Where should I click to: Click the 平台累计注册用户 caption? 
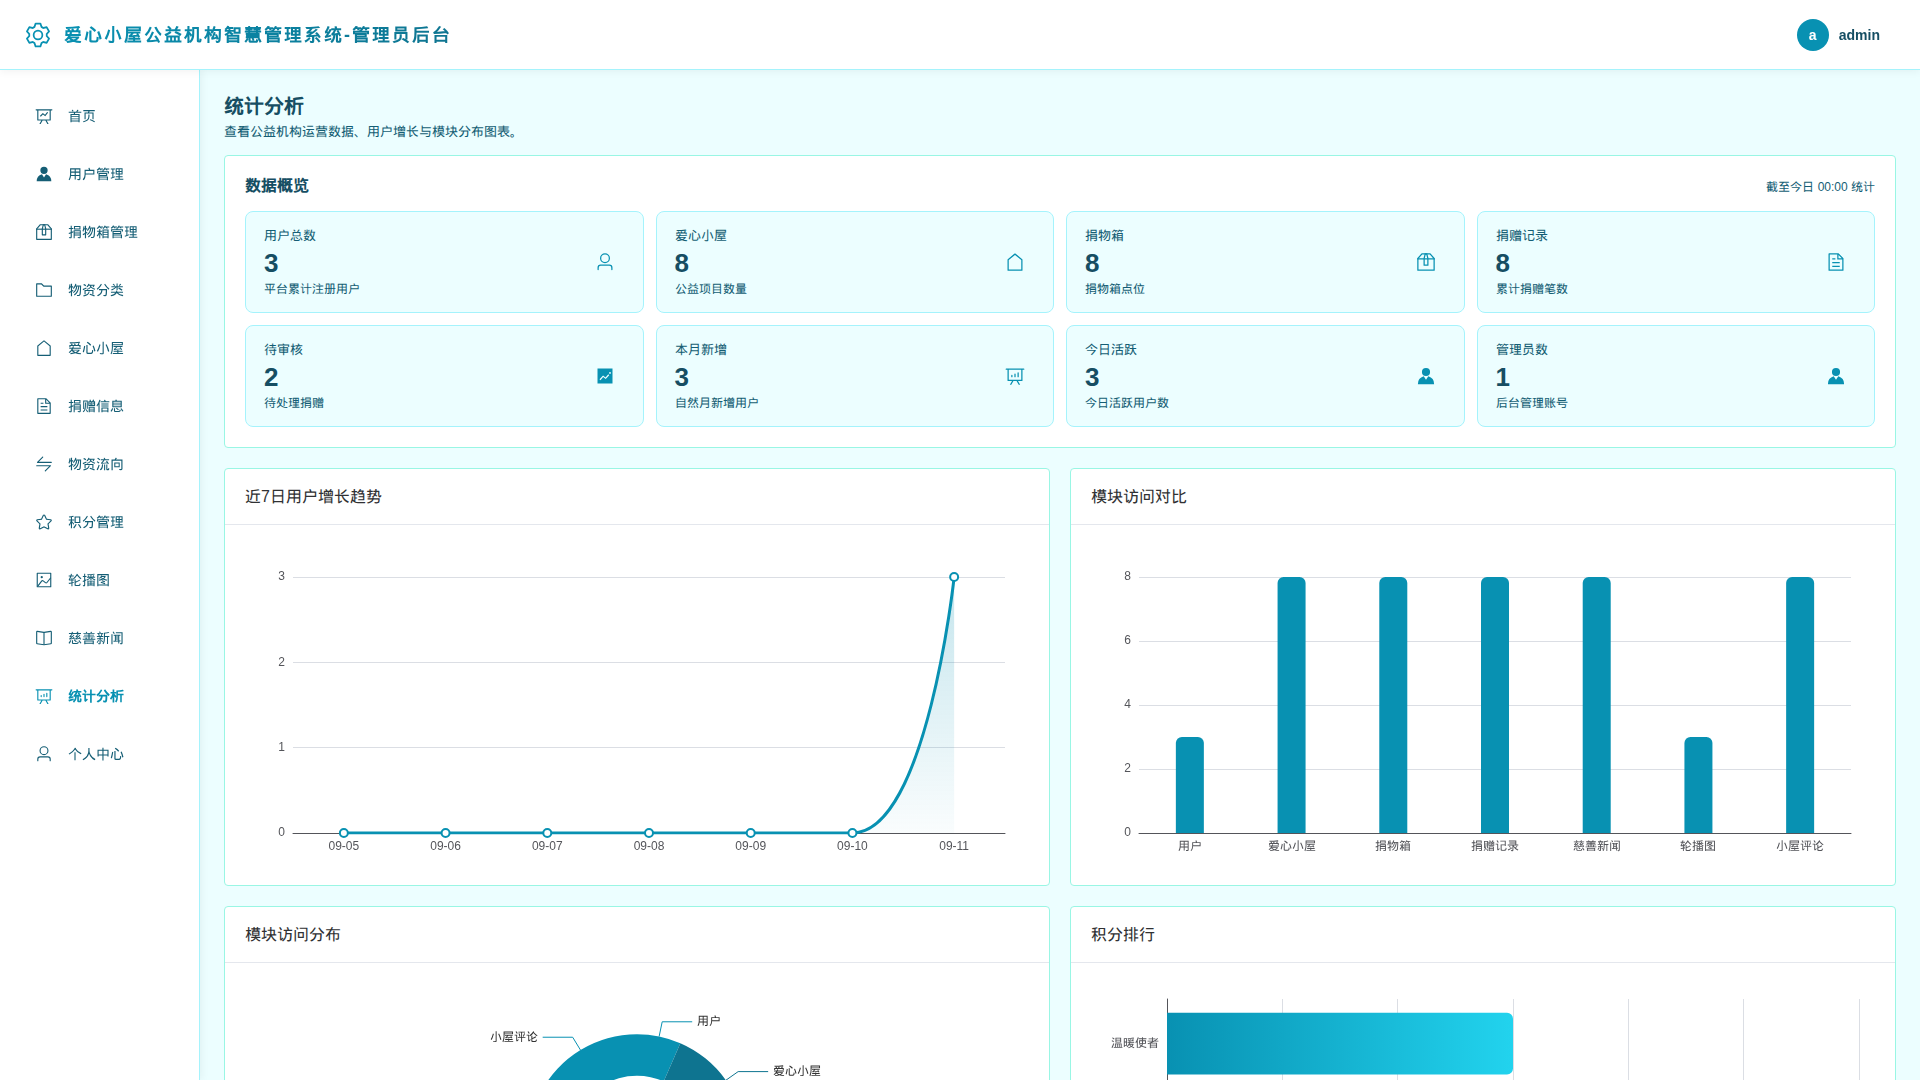312,289
